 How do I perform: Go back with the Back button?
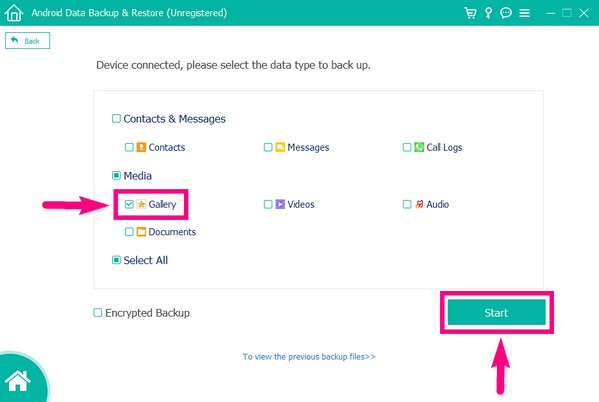pyautogui.click(x=28, y=41)
